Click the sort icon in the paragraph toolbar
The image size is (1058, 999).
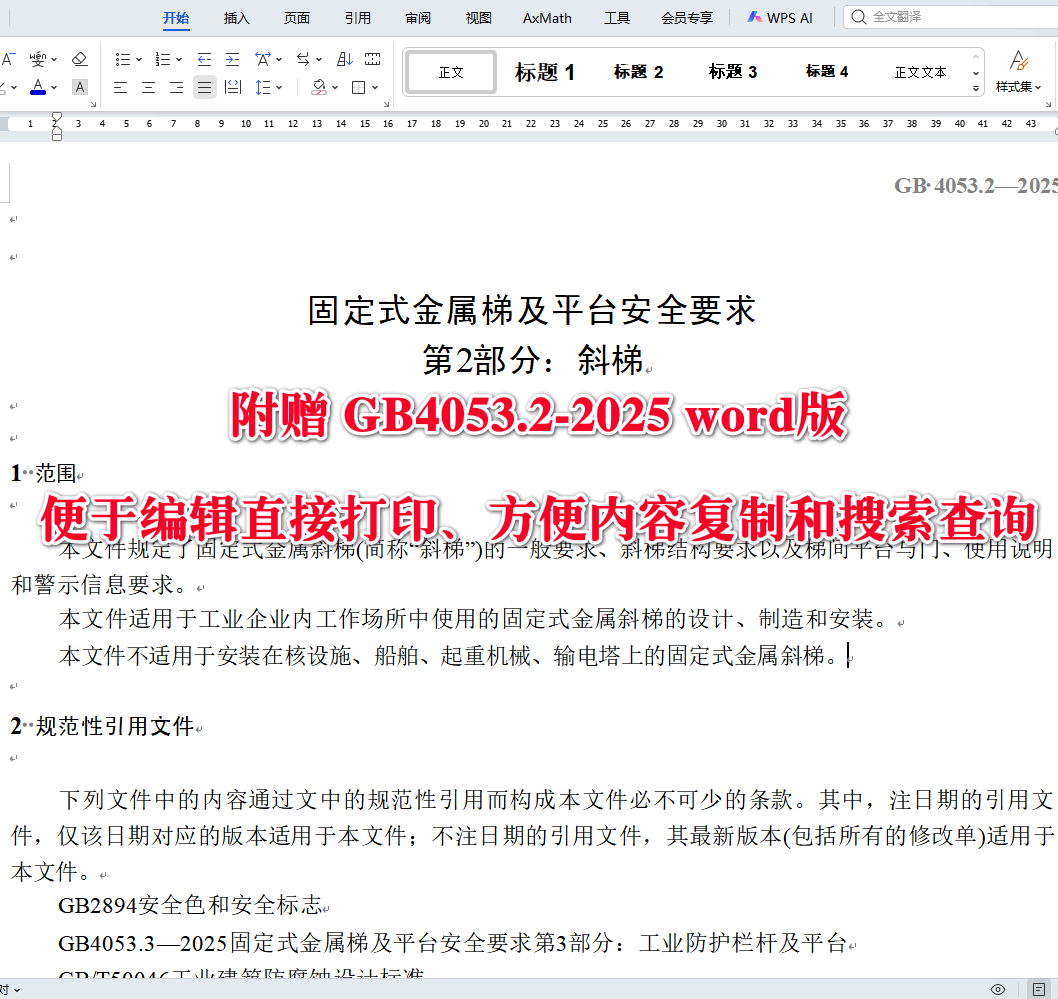tap(343, 58)
